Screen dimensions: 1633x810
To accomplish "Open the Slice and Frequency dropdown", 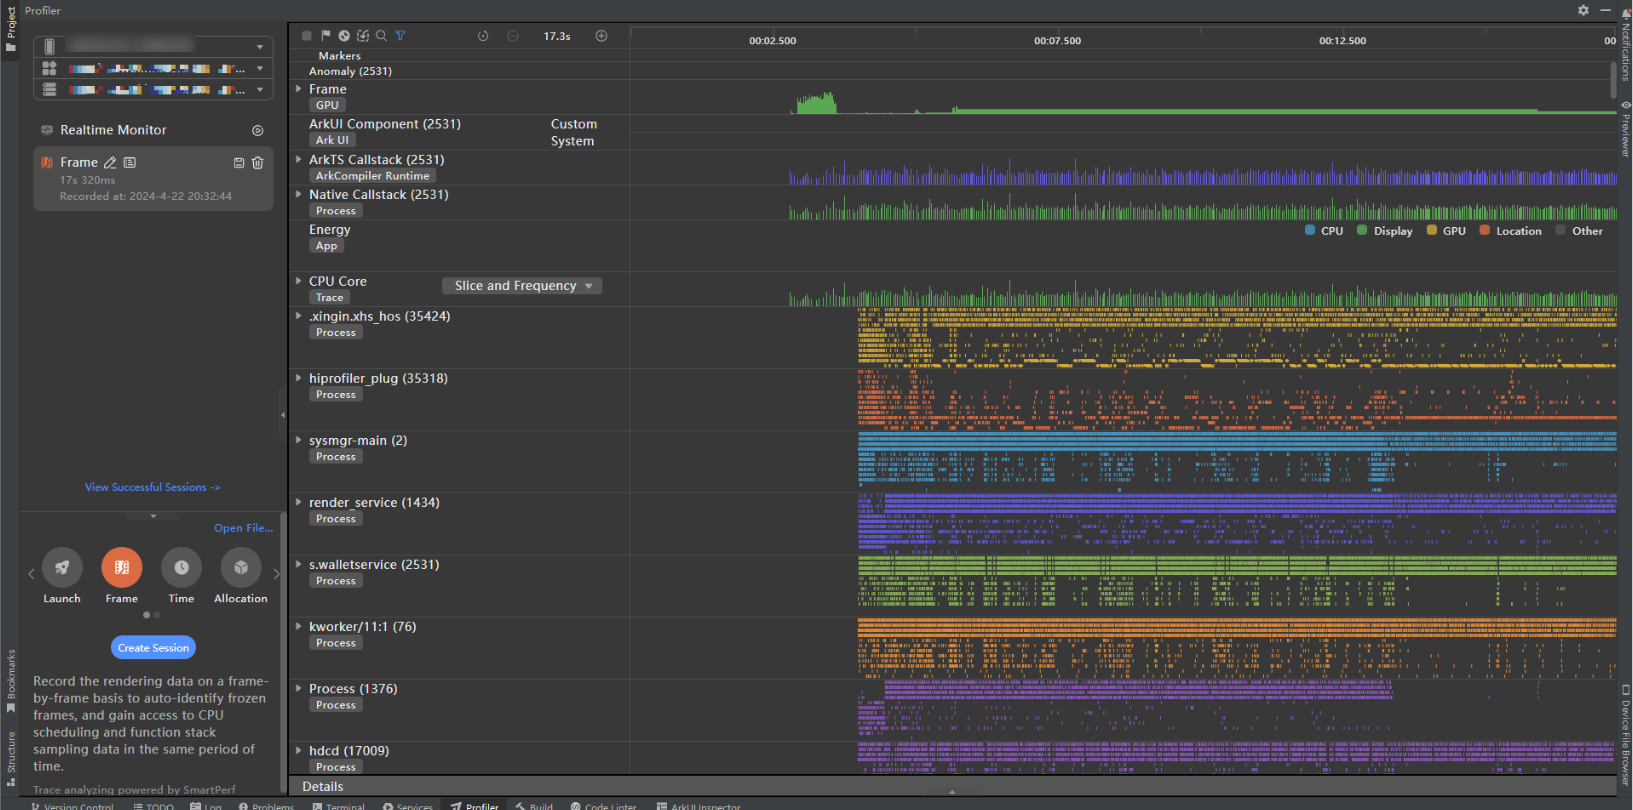I will 522,286.
